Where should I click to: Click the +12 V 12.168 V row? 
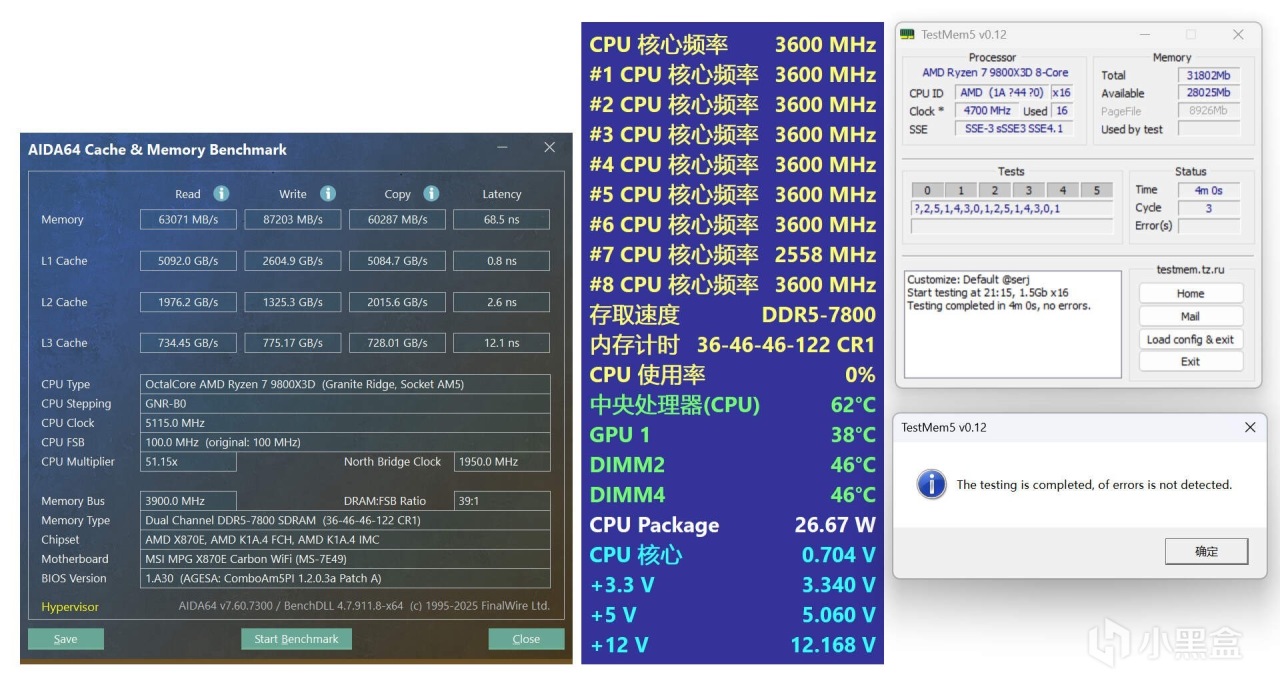point(732,644)
